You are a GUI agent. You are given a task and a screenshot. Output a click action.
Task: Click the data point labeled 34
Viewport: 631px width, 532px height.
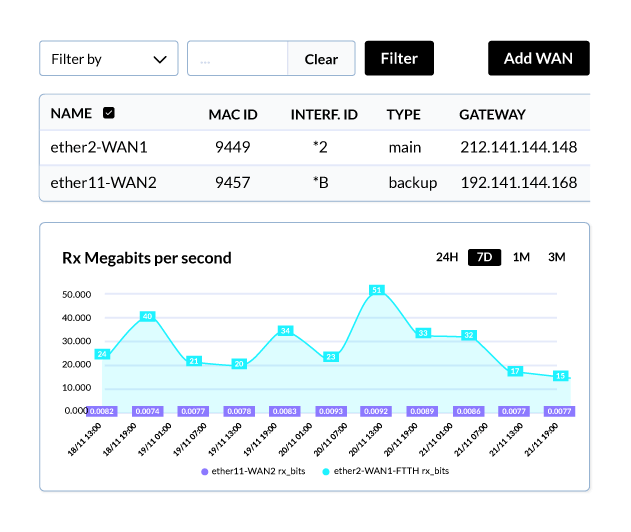pos(285,331)
